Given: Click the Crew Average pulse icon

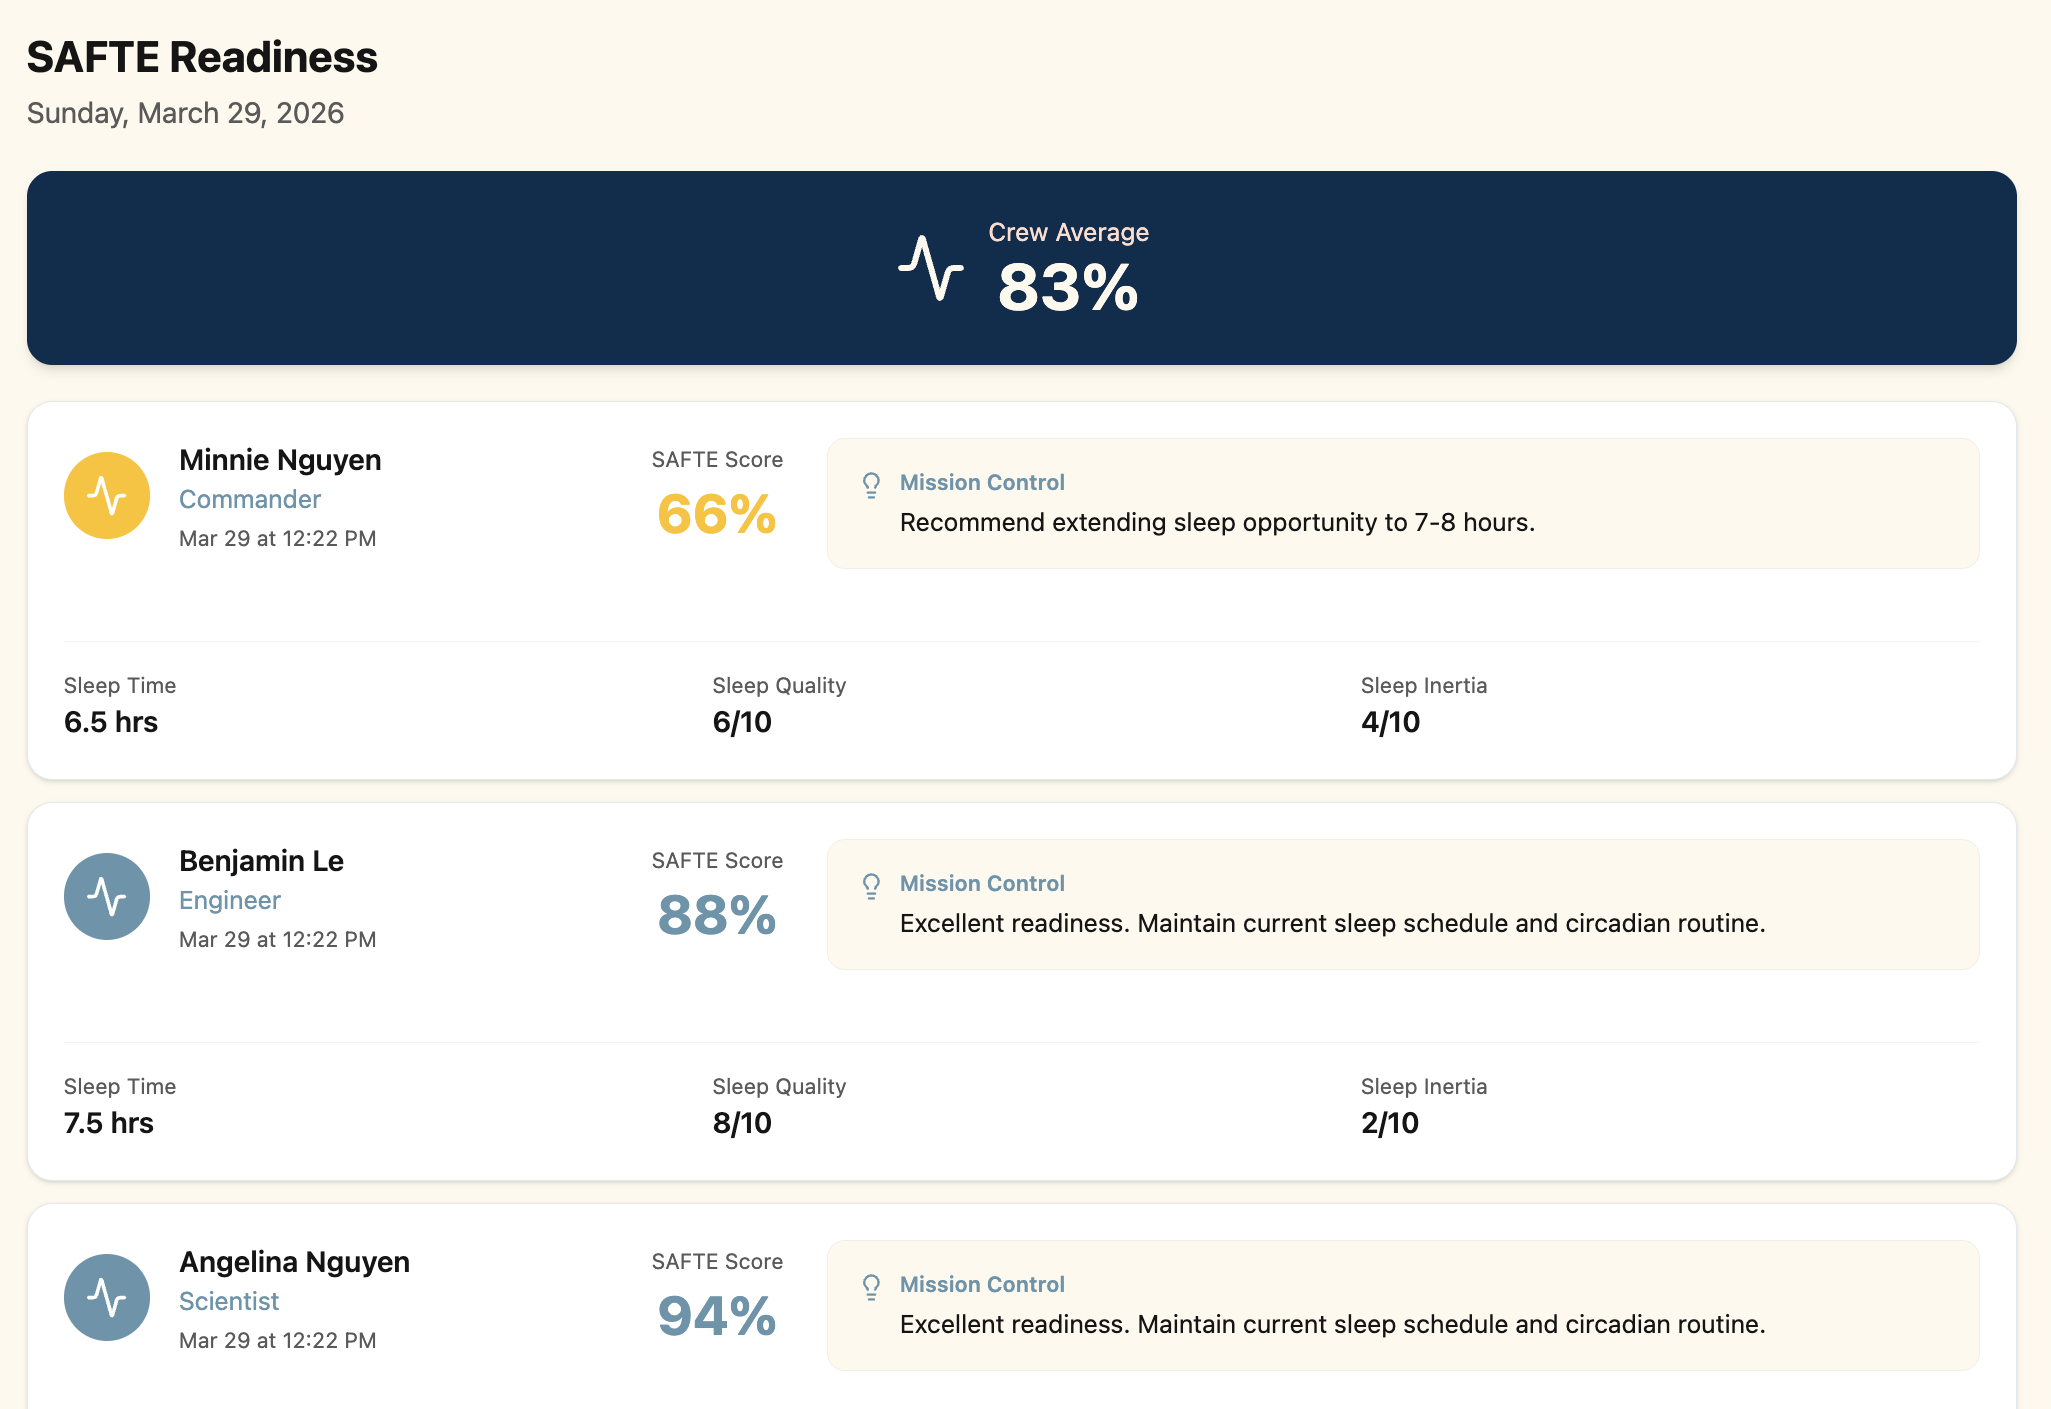Looking at the screenshot, I should pyautogui.click(x=931, y=268).
